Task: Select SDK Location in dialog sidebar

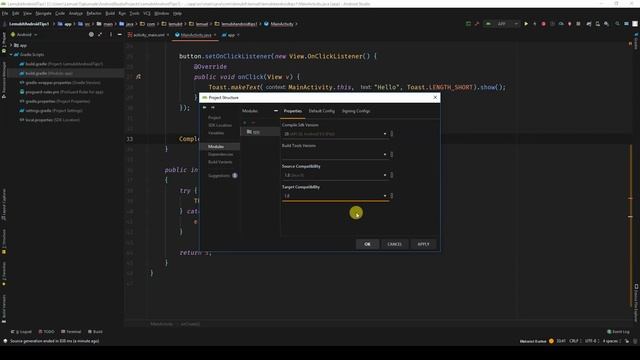Action: 220,125
